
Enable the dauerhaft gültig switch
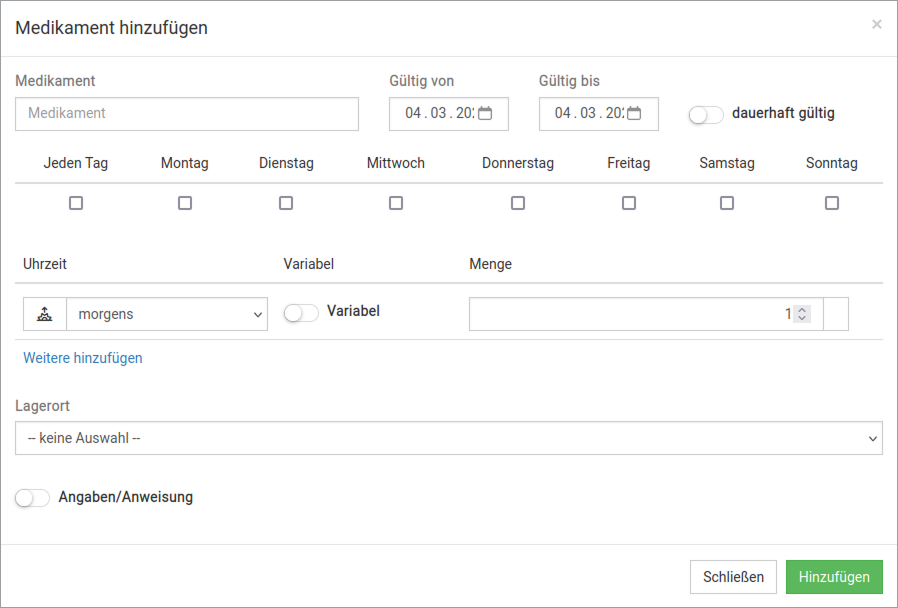(x=706, y=115)
